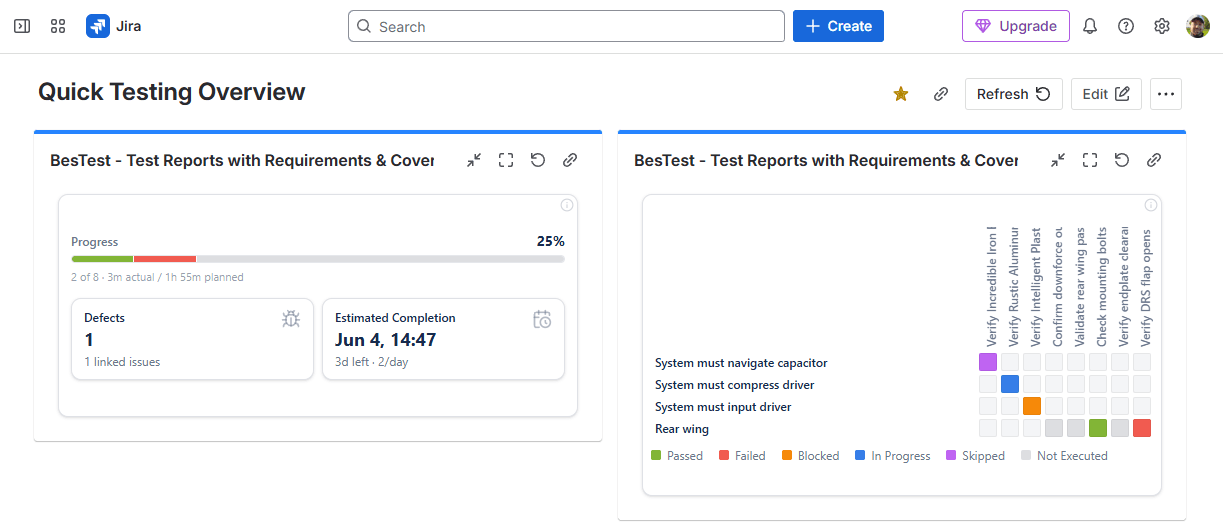Click the orange Blocked matrix cell

coord(1032,406)
